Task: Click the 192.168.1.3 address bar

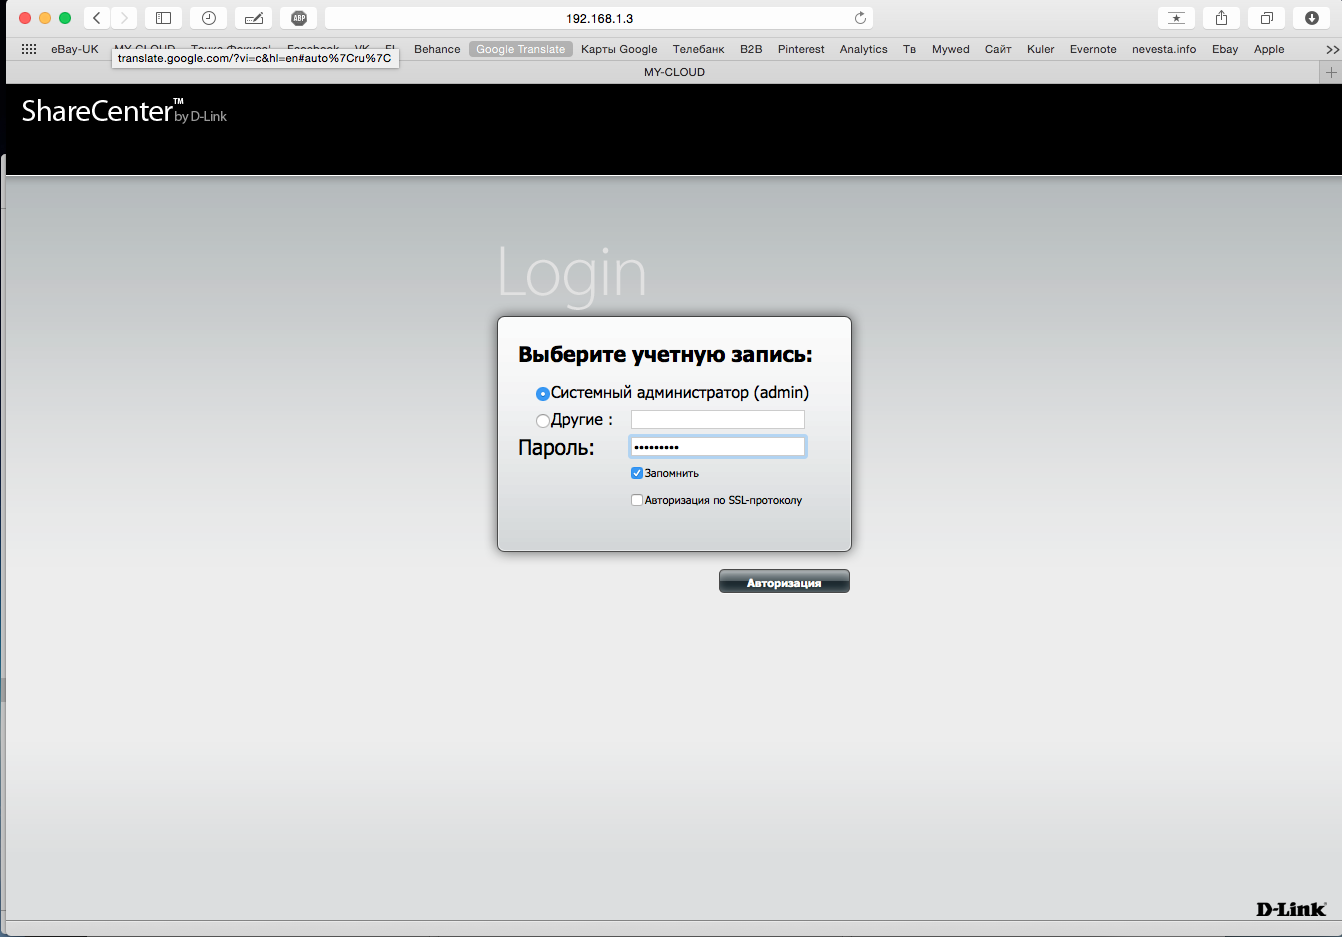Action: tap(599, 18)
